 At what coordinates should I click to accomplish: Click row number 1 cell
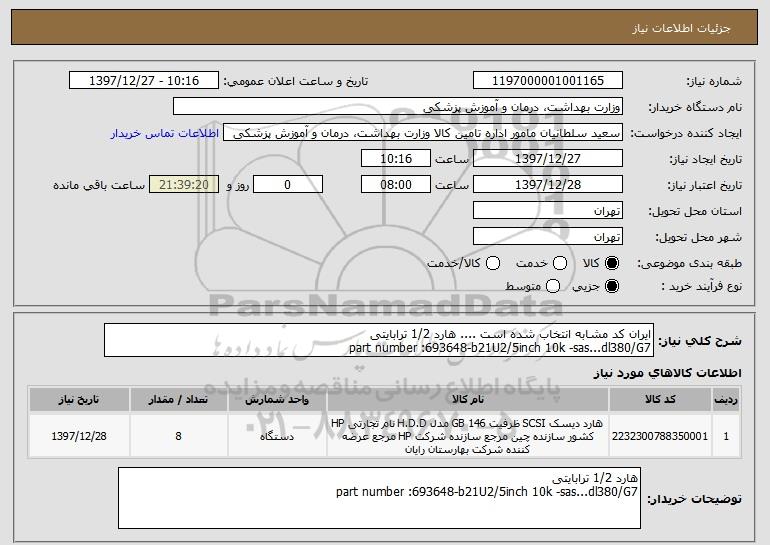tap(726, 436)
